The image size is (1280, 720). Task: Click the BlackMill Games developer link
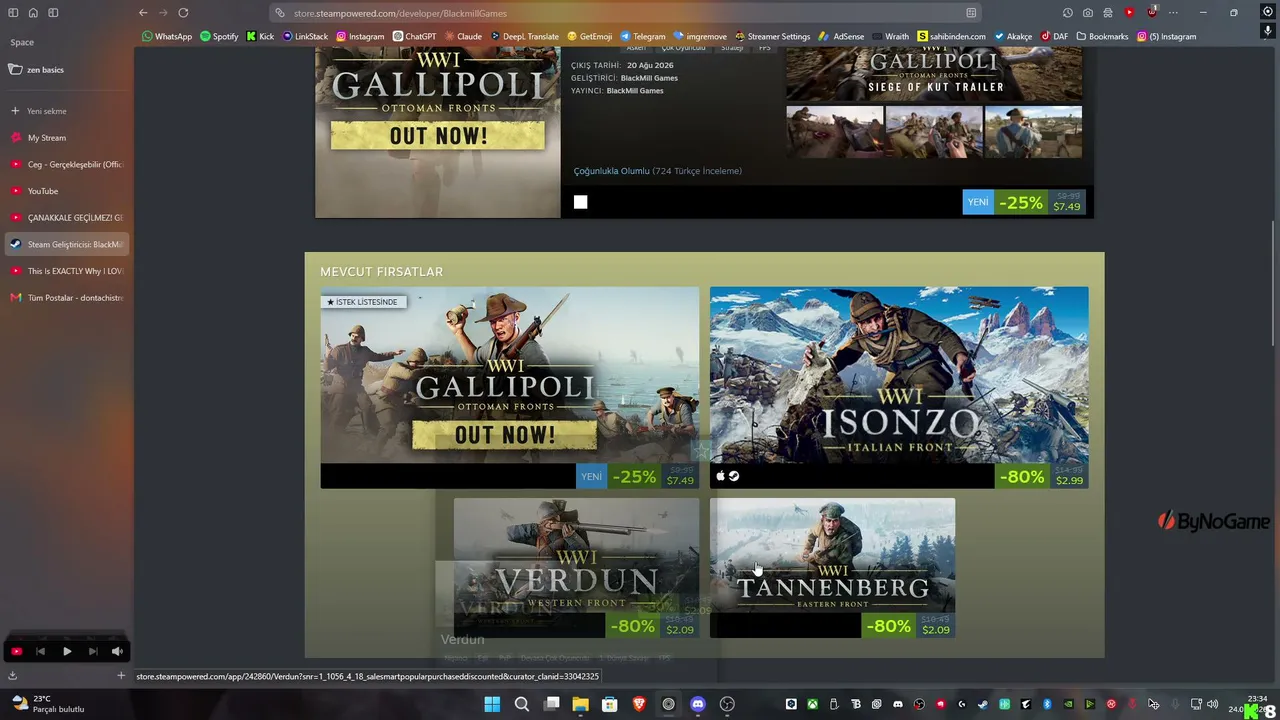649,78
